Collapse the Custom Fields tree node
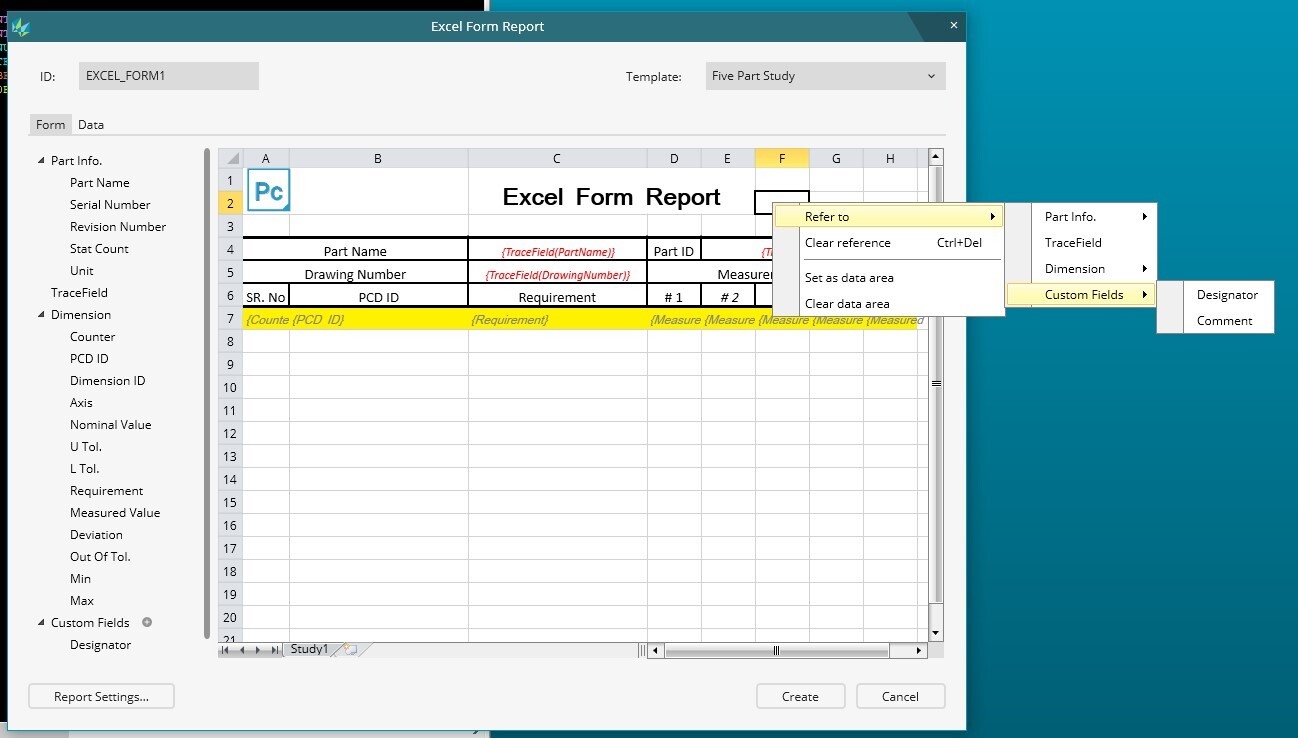The image size is (1298, 738). pos(41,623)
